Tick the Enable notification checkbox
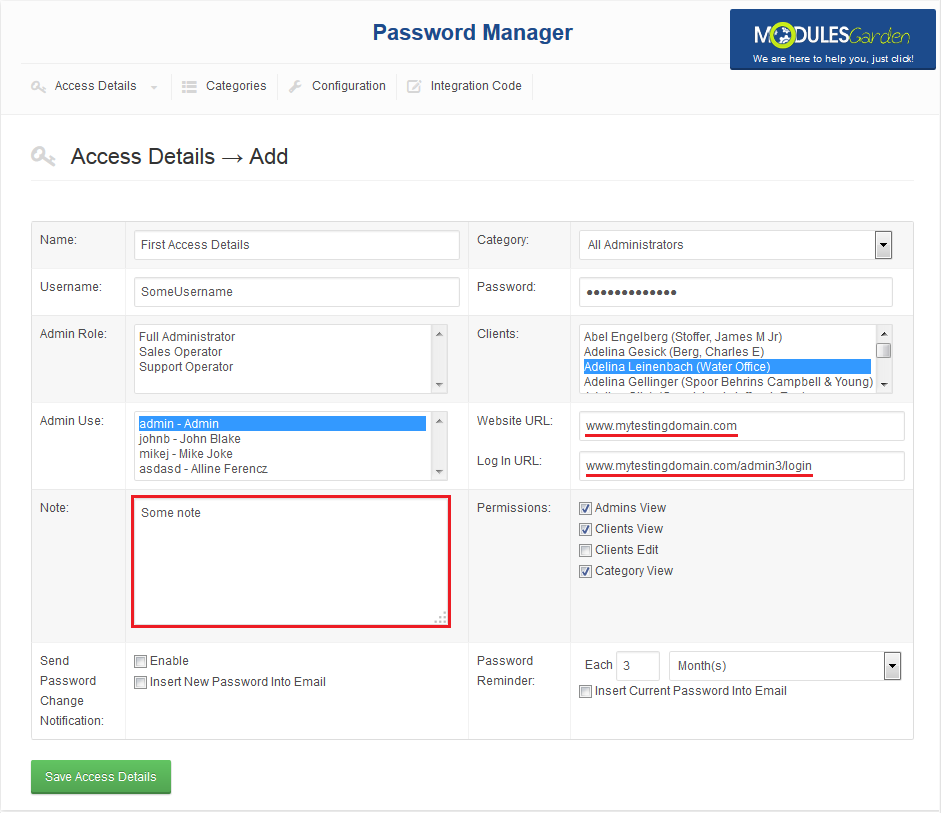Screen dimensions: 941x813 tap(140, 661)
